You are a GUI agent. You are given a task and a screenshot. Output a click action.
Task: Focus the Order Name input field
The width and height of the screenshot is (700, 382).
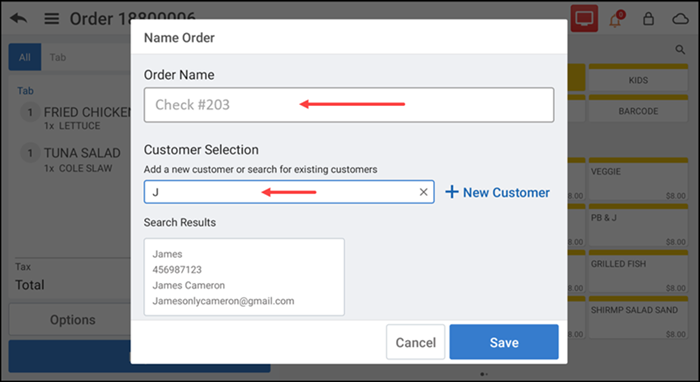[349, 105]
